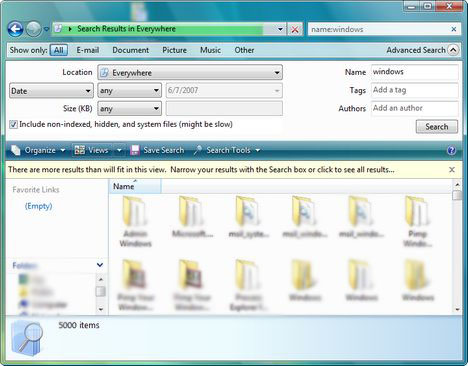The width and height of the screenshot is (468, 366).
Task: Dismiss the more results information bar
Action: [452, 170]
